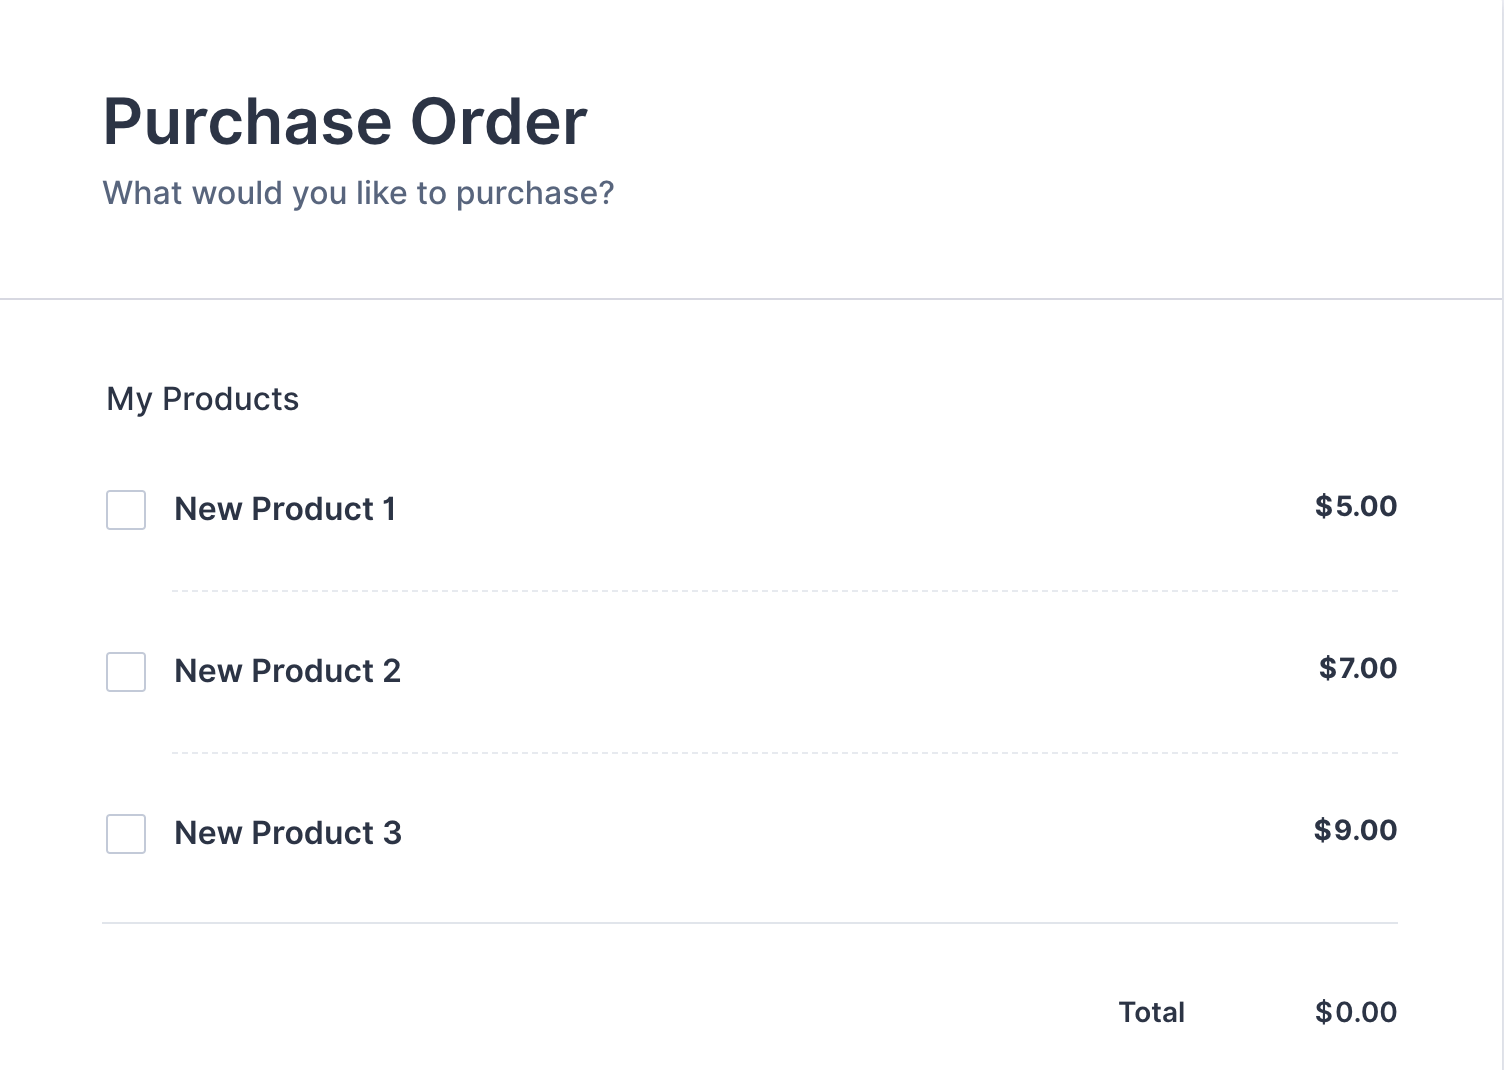Click the $5.00 price text
The image size is (1504, 1070).
tap(1357, 507)
